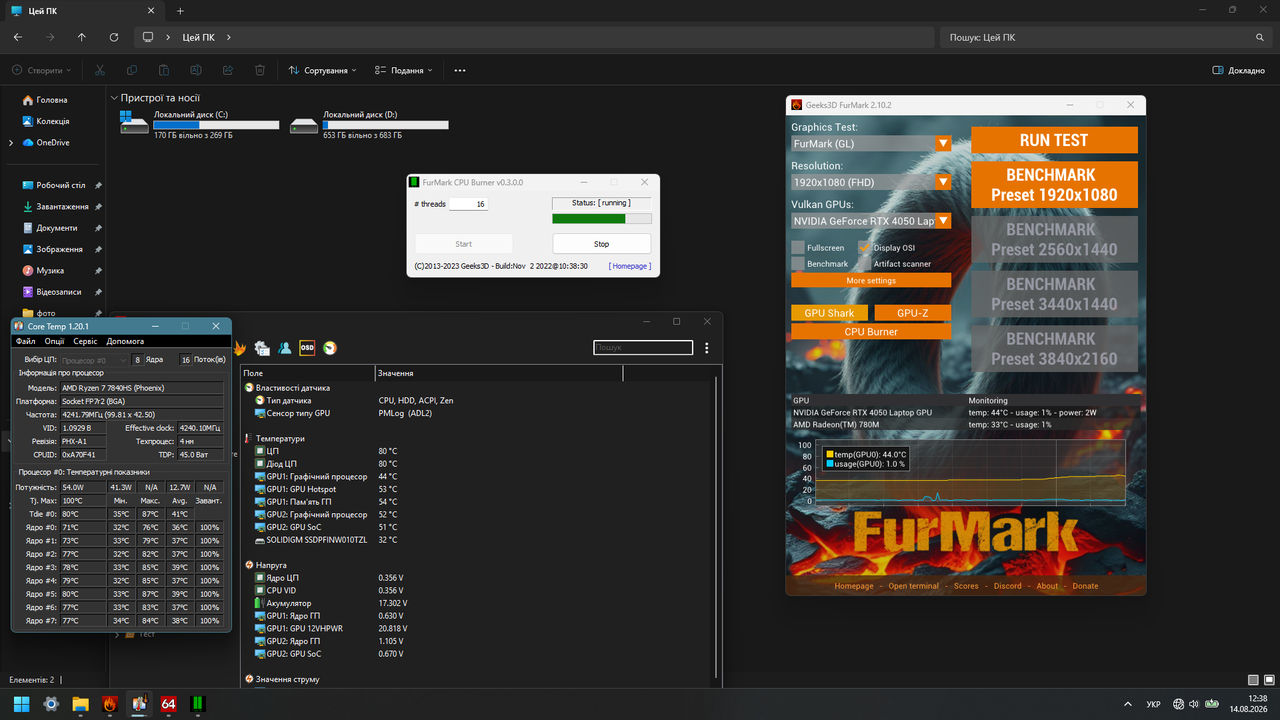Click the flame icon in the HWiNFO-style toolbar
The width and height of the screenshot is (1280, 720).
(240, 348)
